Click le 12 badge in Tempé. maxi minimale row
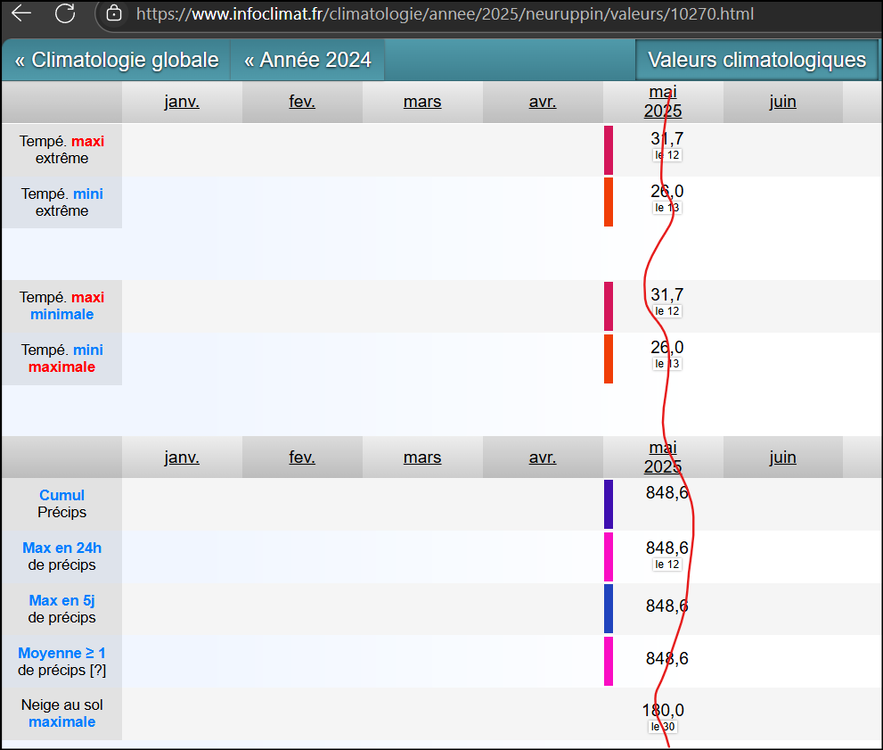The width and height of the screenshot is (883, 750). [667, 311]
